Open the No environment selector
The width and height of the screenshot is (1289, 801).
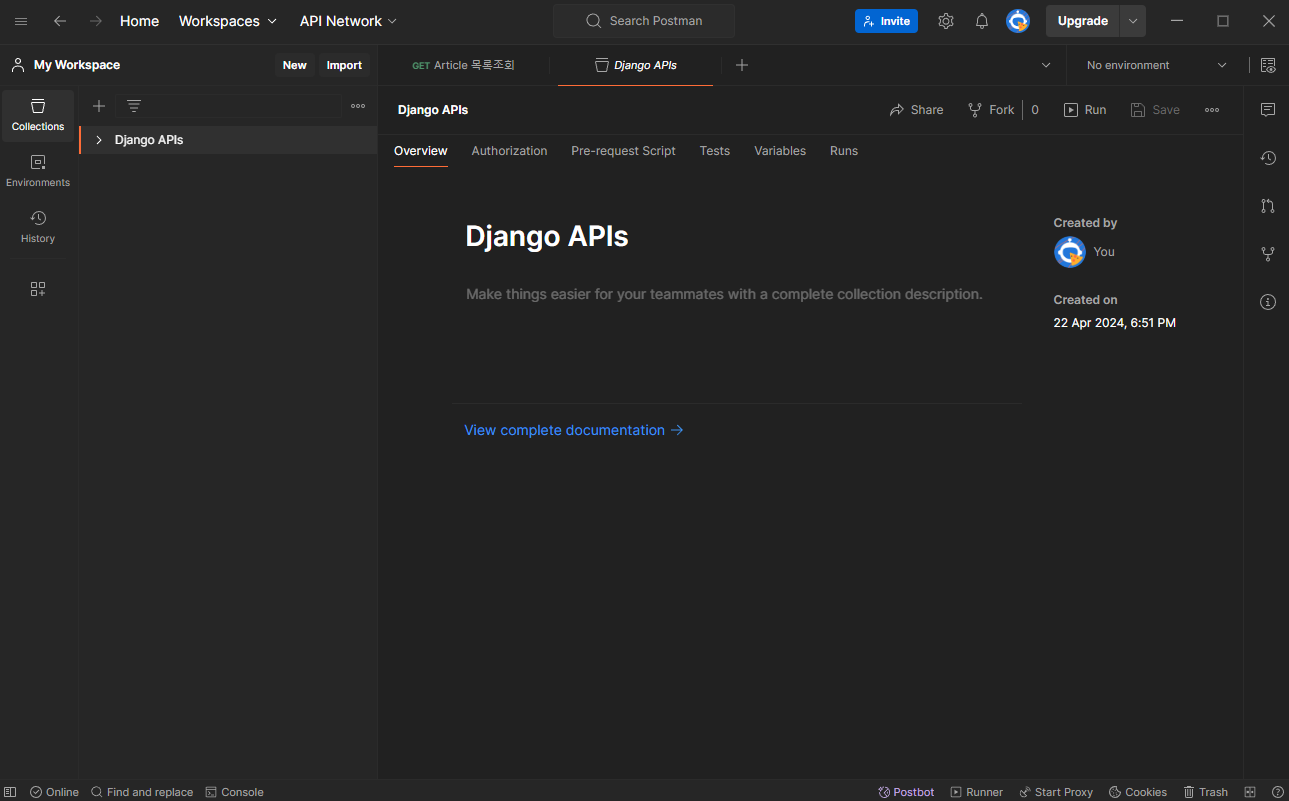pyautogui.click(x=1156, y=65)
